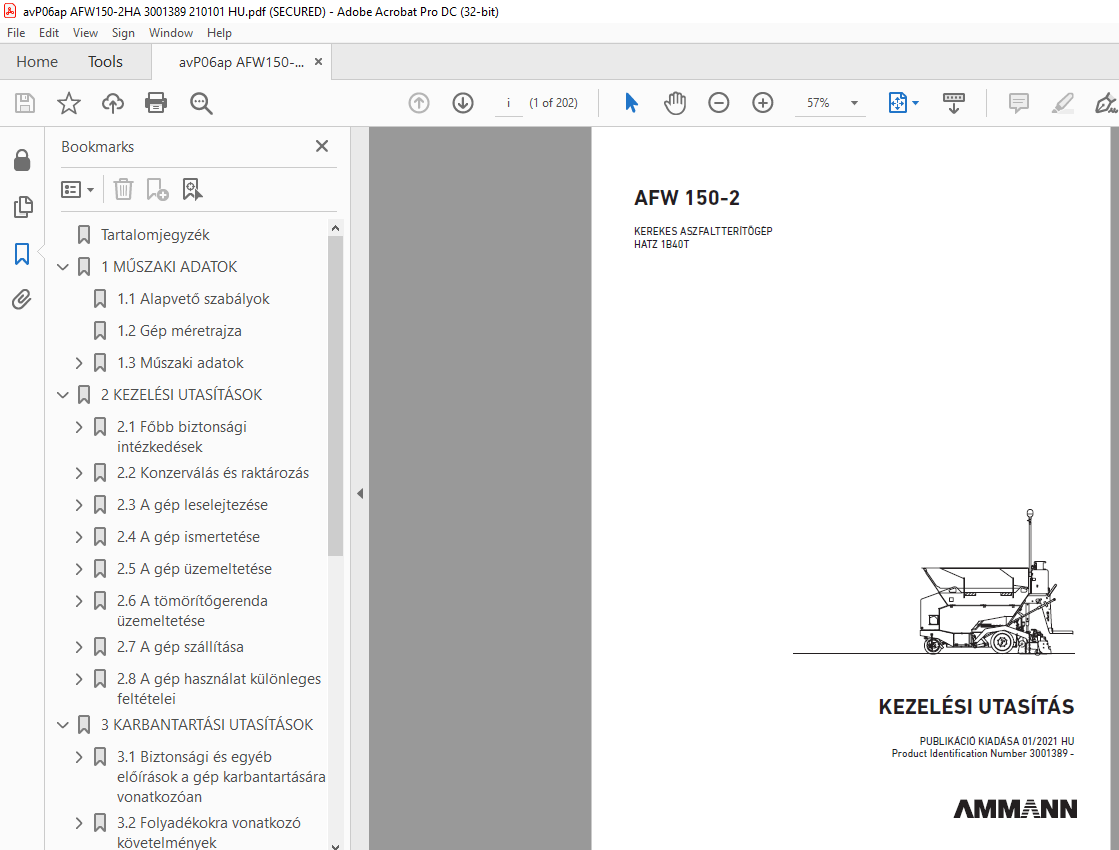Switch to the Home tab
Image resolution: width=1119 pixels, height=850 pixels.
[37, 62]
